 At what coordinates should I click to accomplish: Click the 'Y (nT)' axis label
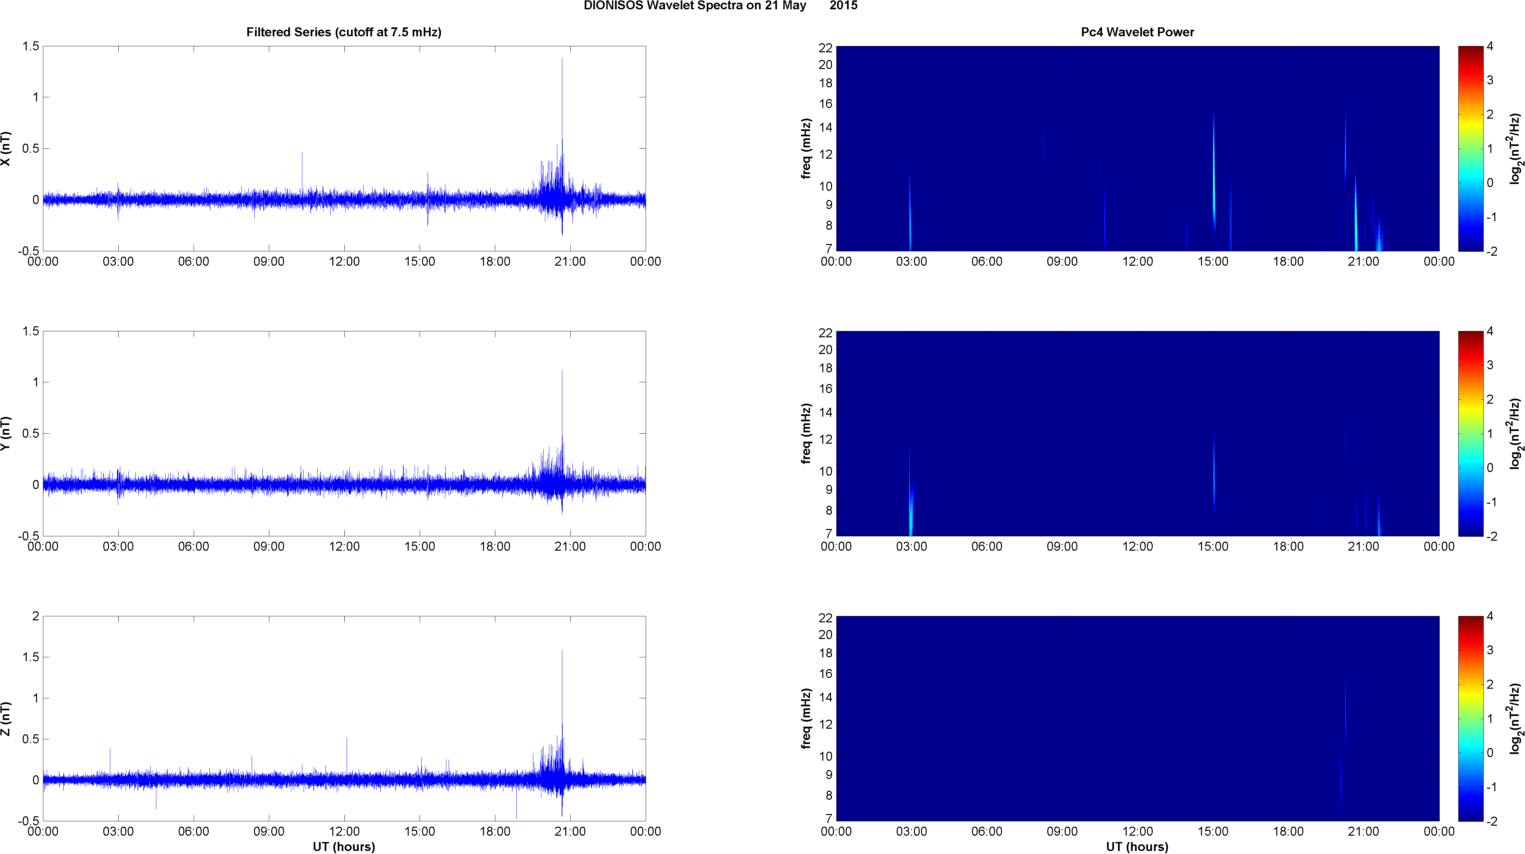(x=6, y=434)
